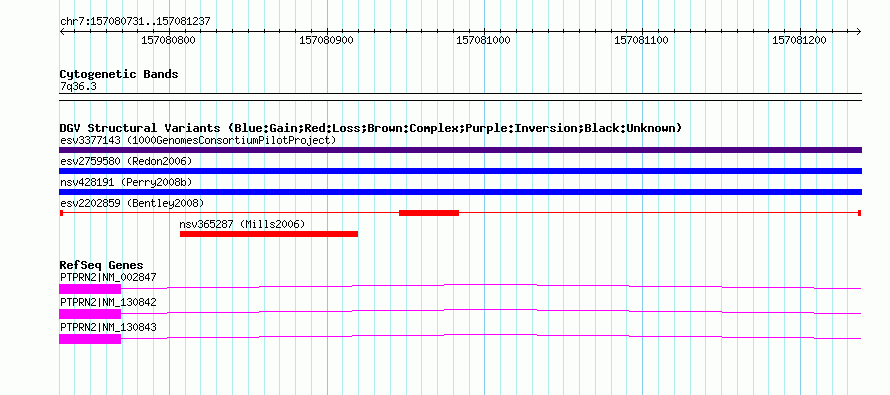Click the PTPRN2|NM_130843 gene label
Image resolution: width=890 pixels, height=395 pixels.
pos(108,327)
